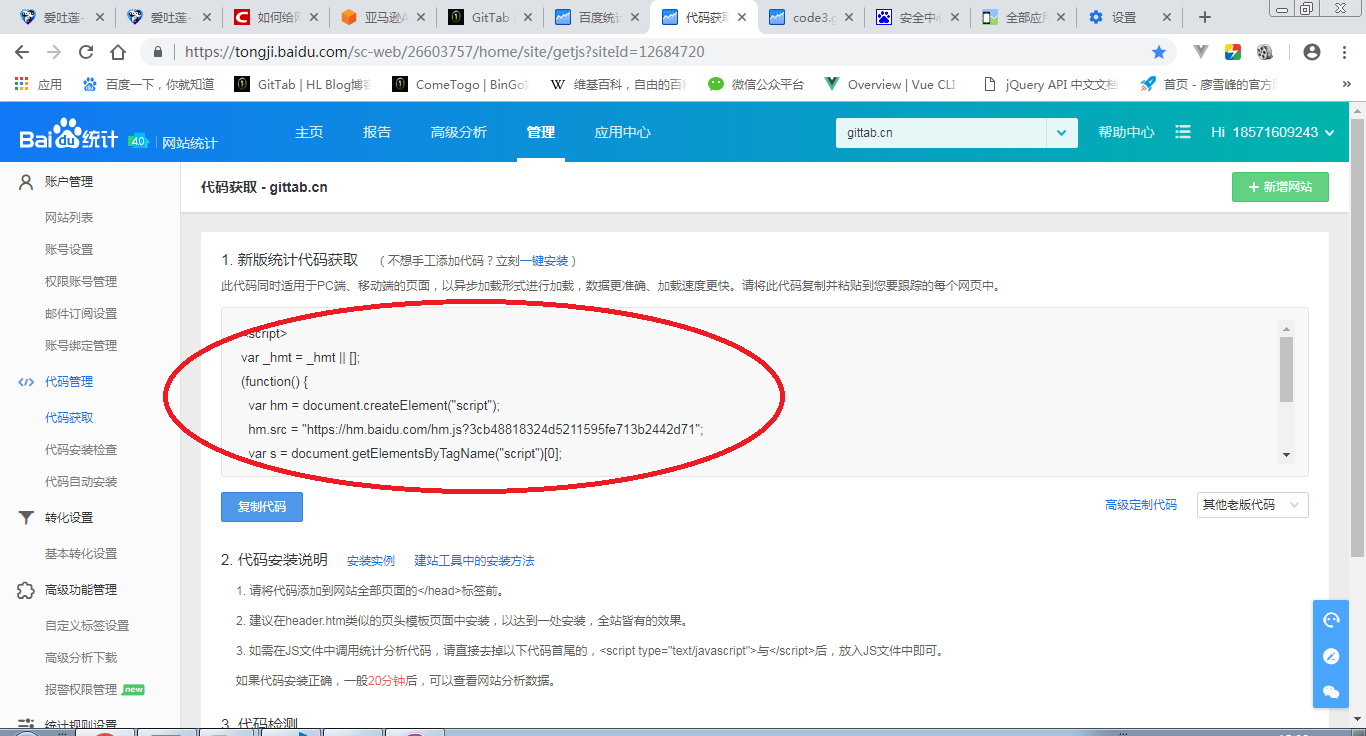Close the active 代码获取 tab
Screen dimensions: 1366x736
(x=741, y=17)
